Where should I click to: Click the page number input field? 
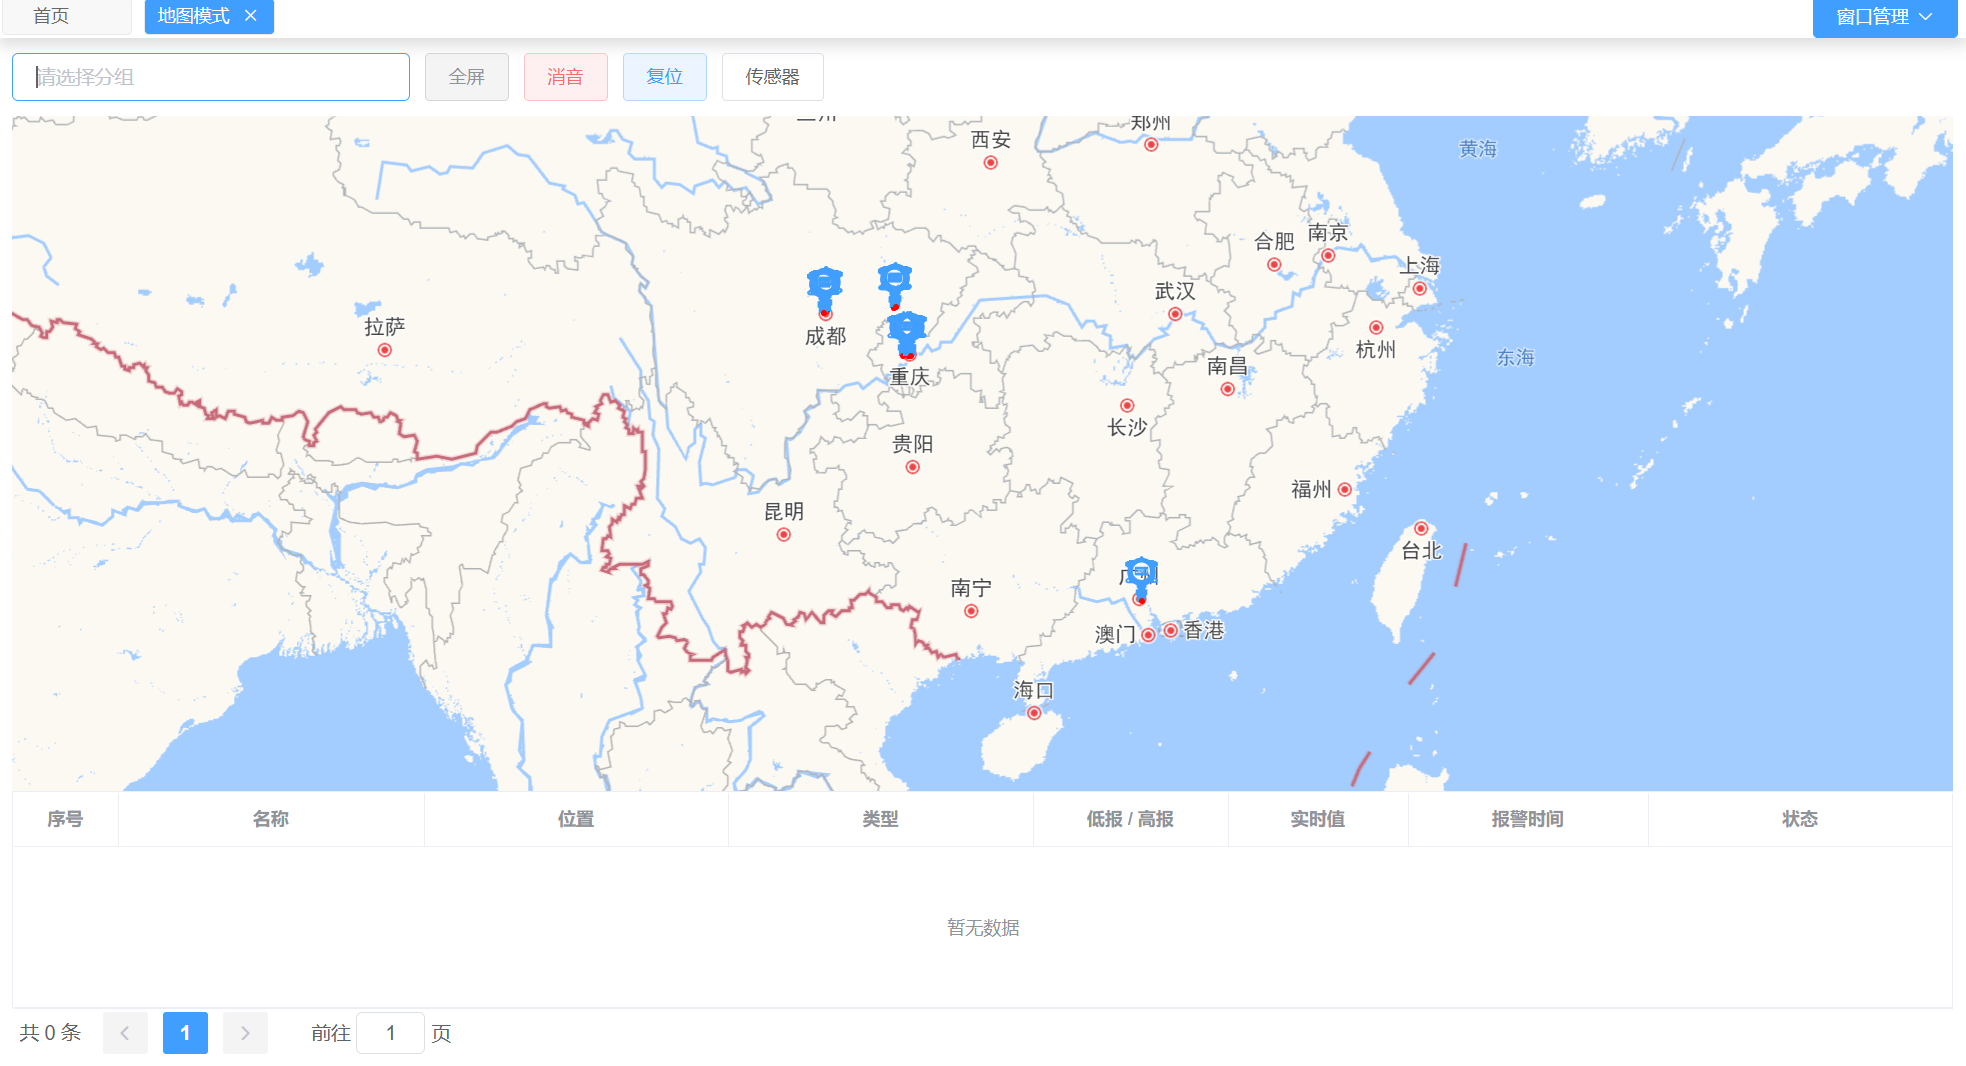click(x=390, y=1033)
